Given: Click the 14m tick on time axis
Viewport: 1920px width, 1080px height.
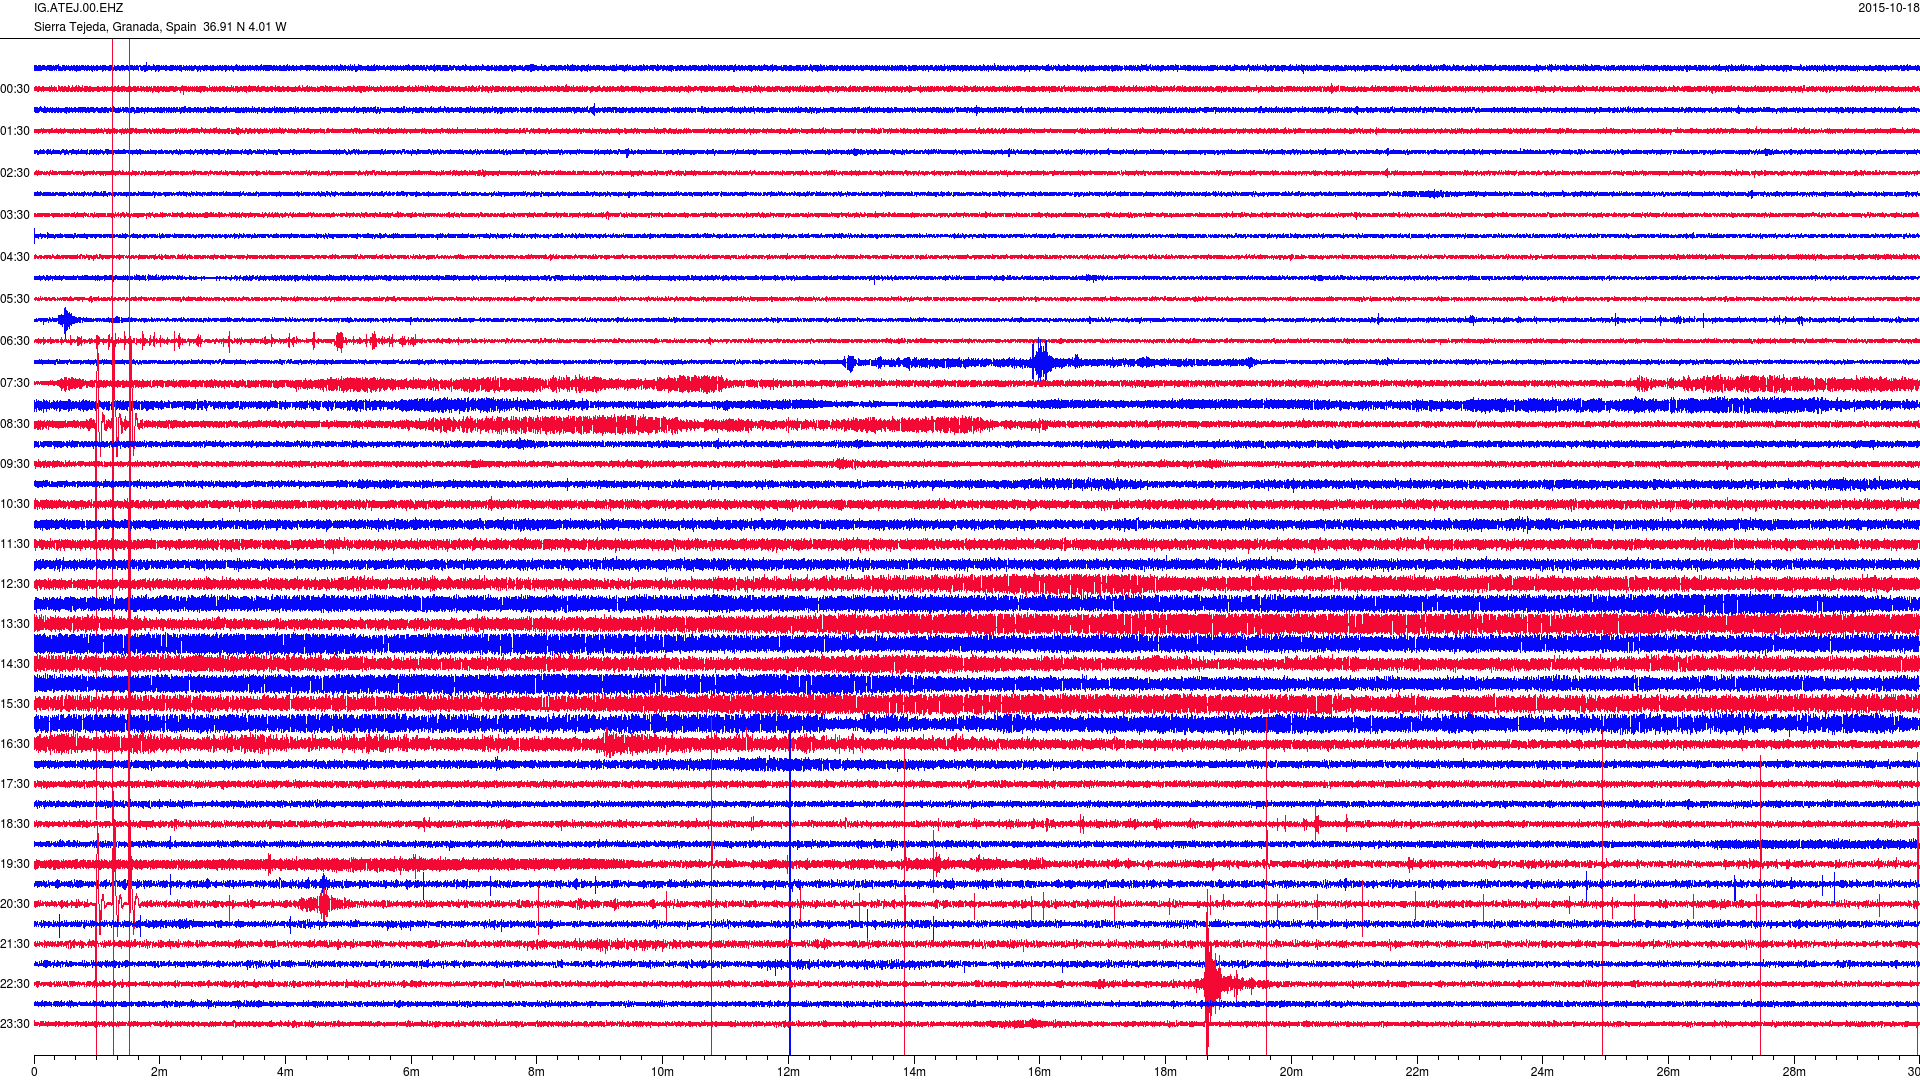Looking at the screenshot, I should [914, 1072].
